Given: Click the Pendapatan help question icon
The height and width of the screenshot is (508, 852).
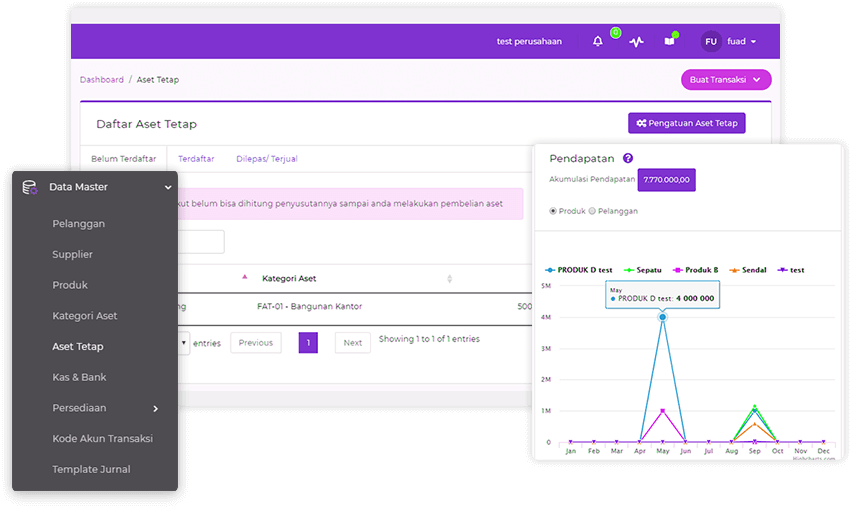Looking at the screenshot, I should click(x=628, y=158).
